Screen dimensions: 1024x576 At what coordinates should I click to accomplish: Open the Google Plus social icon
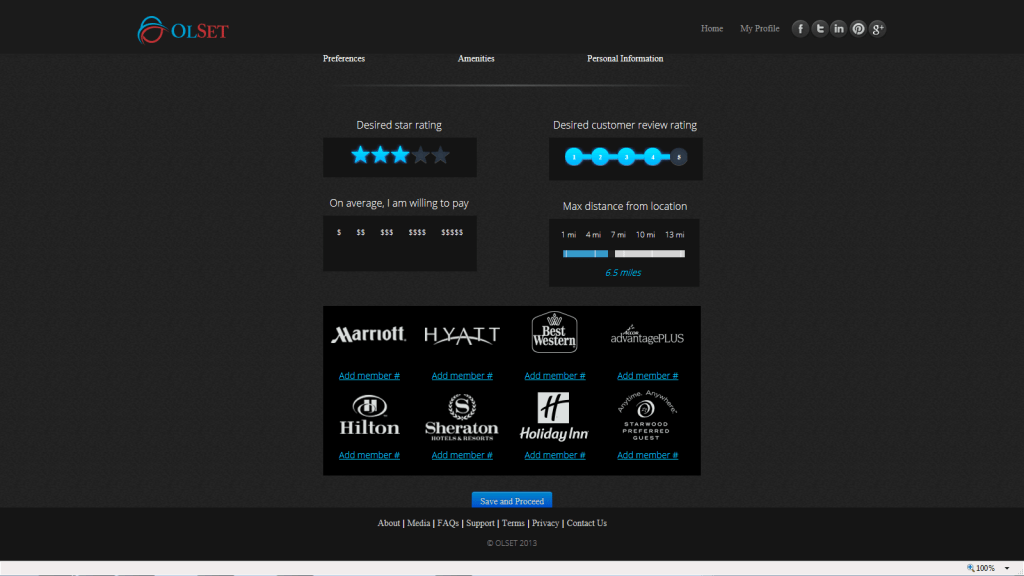[x=878, y=29]
